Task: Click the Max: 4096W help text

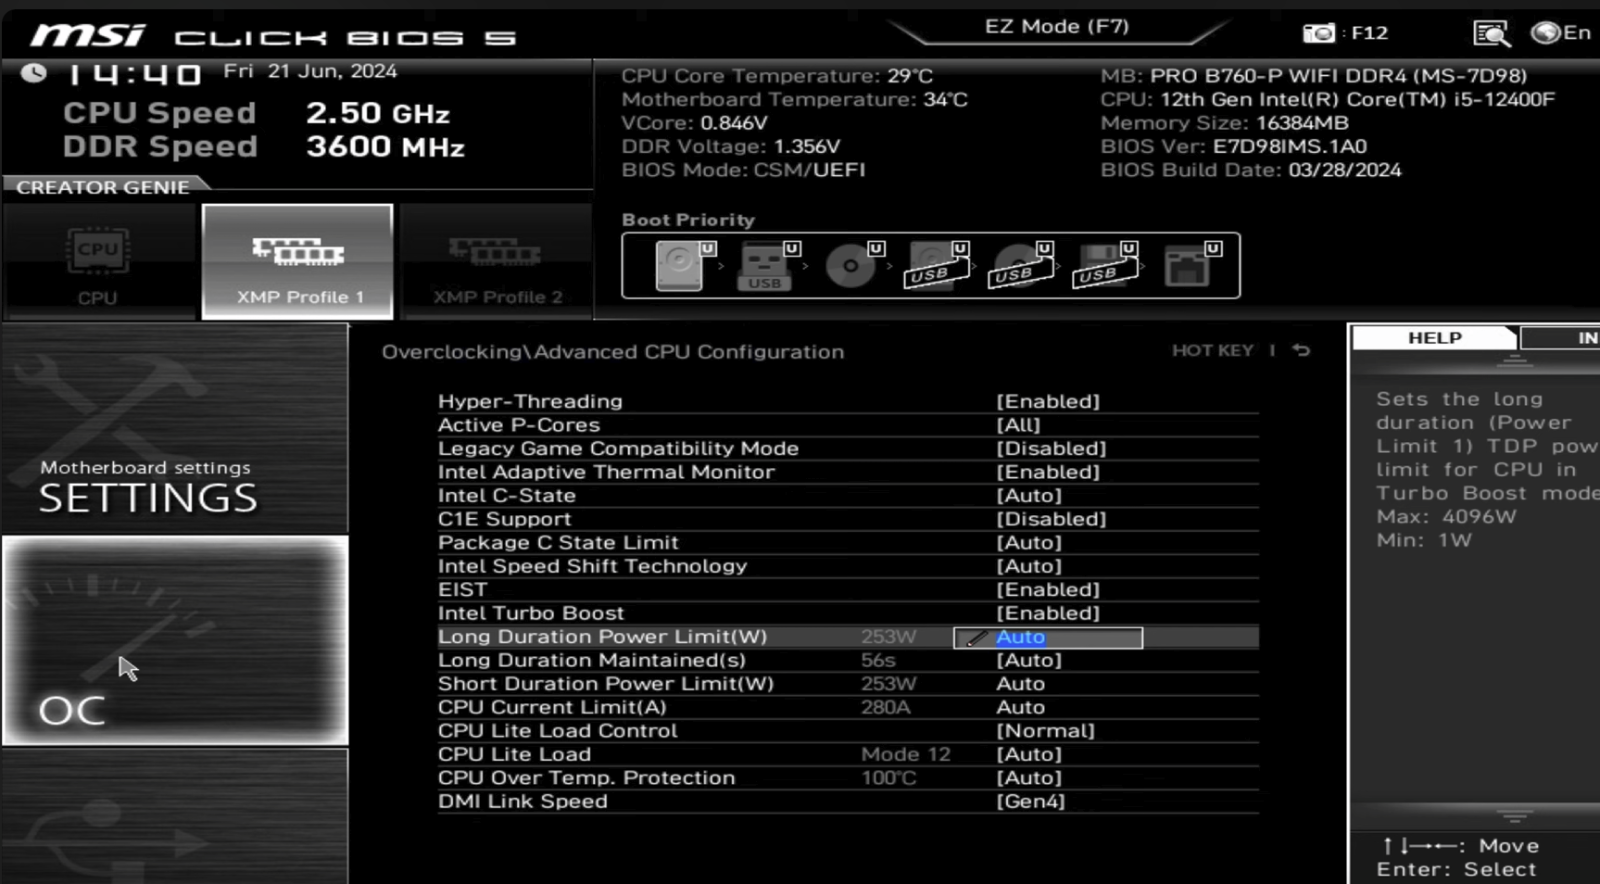Action: point(1446,517)
